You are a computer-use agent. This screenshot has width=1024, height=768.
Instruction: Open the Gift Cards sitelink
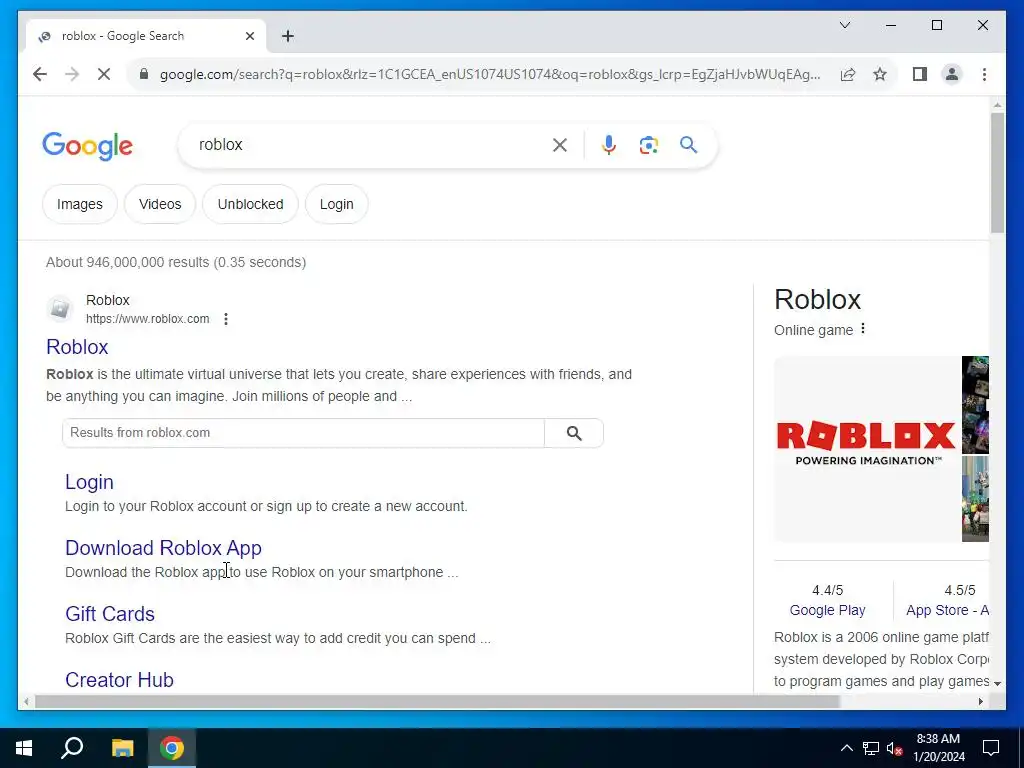pyautogui.click(x=110, y=614)
